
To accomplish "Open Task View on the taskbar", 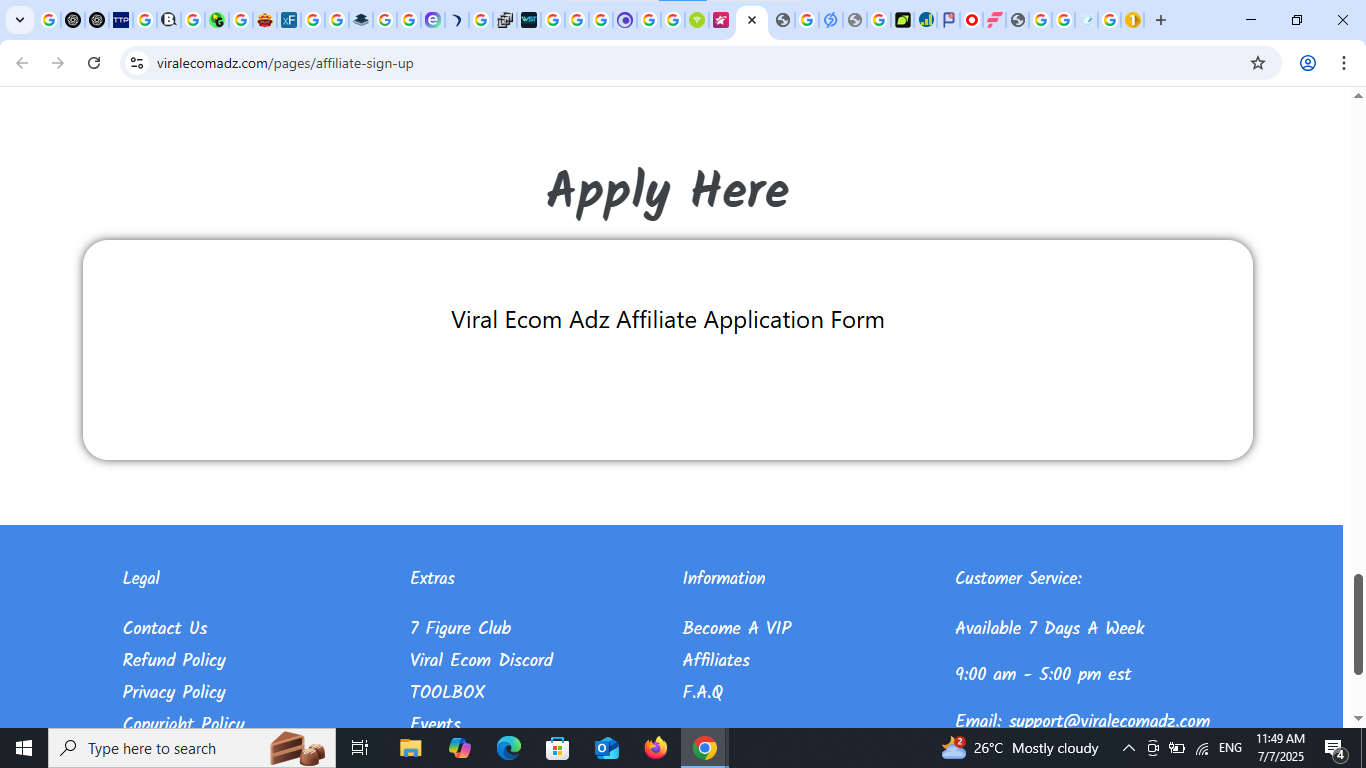I will [x=360, y=748].
